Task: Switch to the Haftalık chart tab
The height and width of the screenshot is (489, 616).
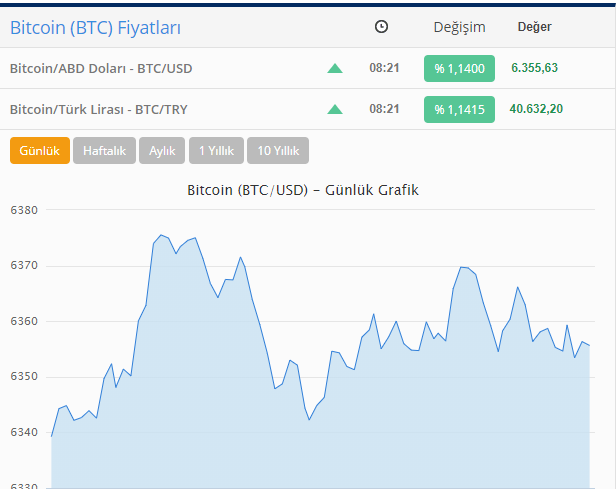Action: click(104, 150)
